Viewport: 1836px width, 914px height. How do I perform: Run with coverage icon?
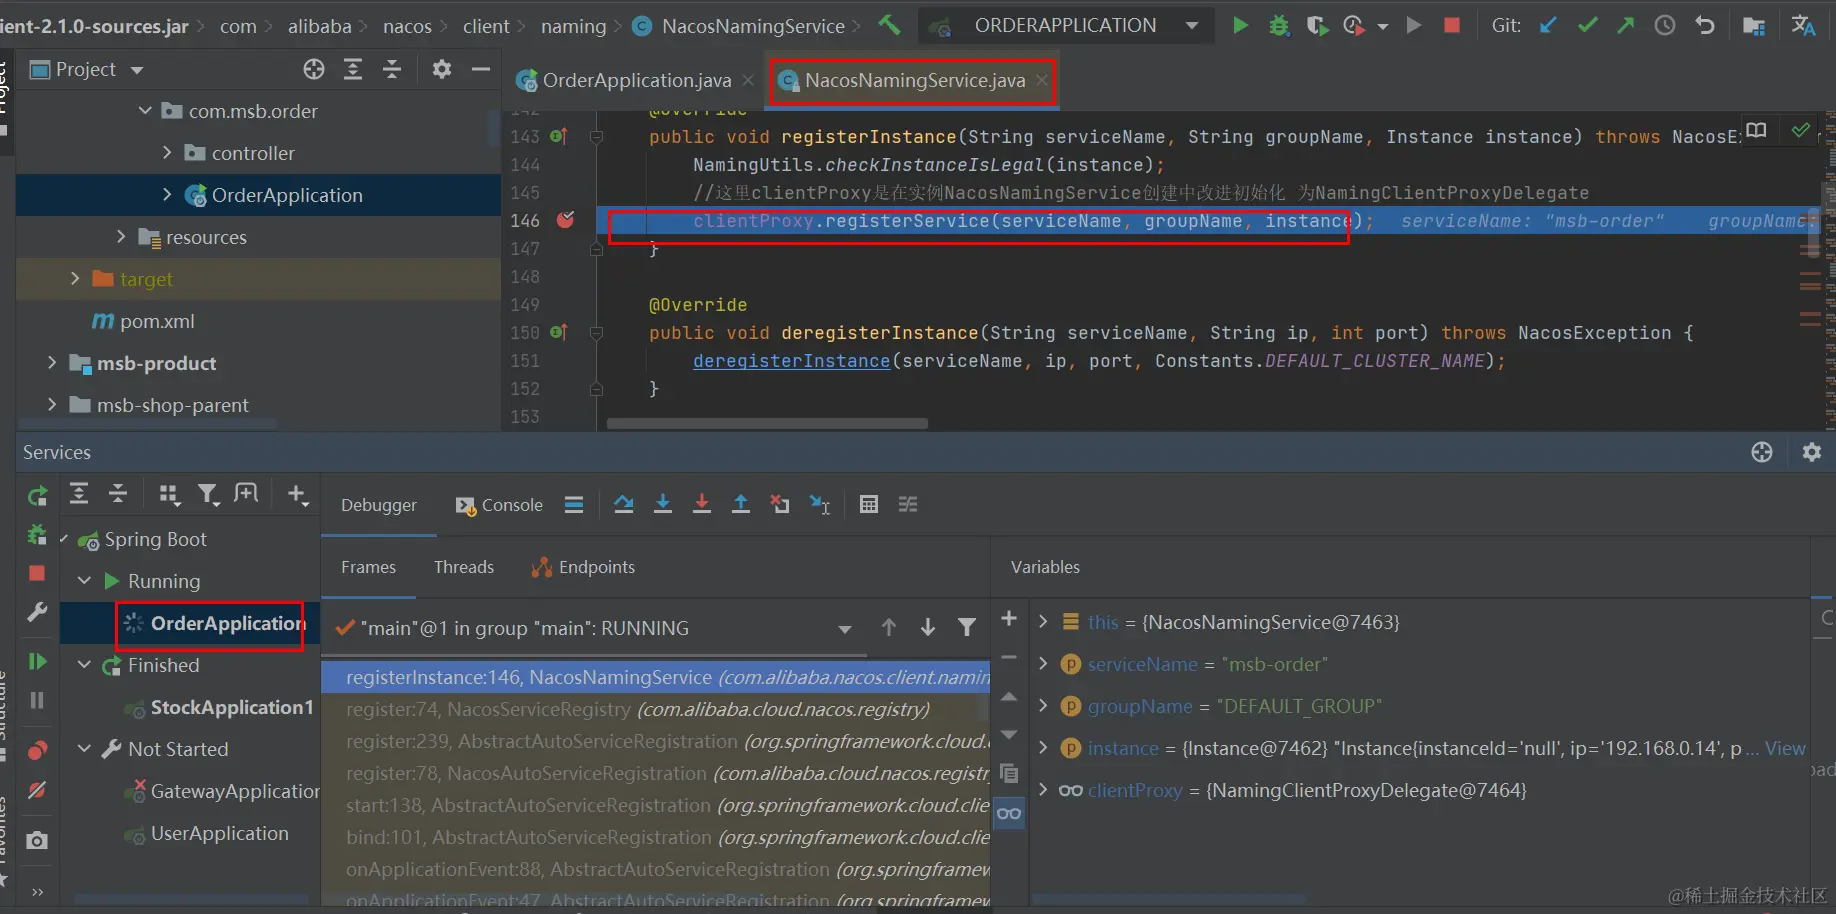[x=1317, y=26]
